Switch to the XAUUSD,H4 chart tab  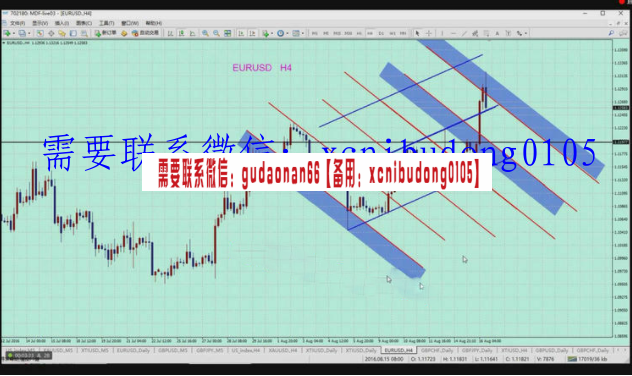coord(283,350)
